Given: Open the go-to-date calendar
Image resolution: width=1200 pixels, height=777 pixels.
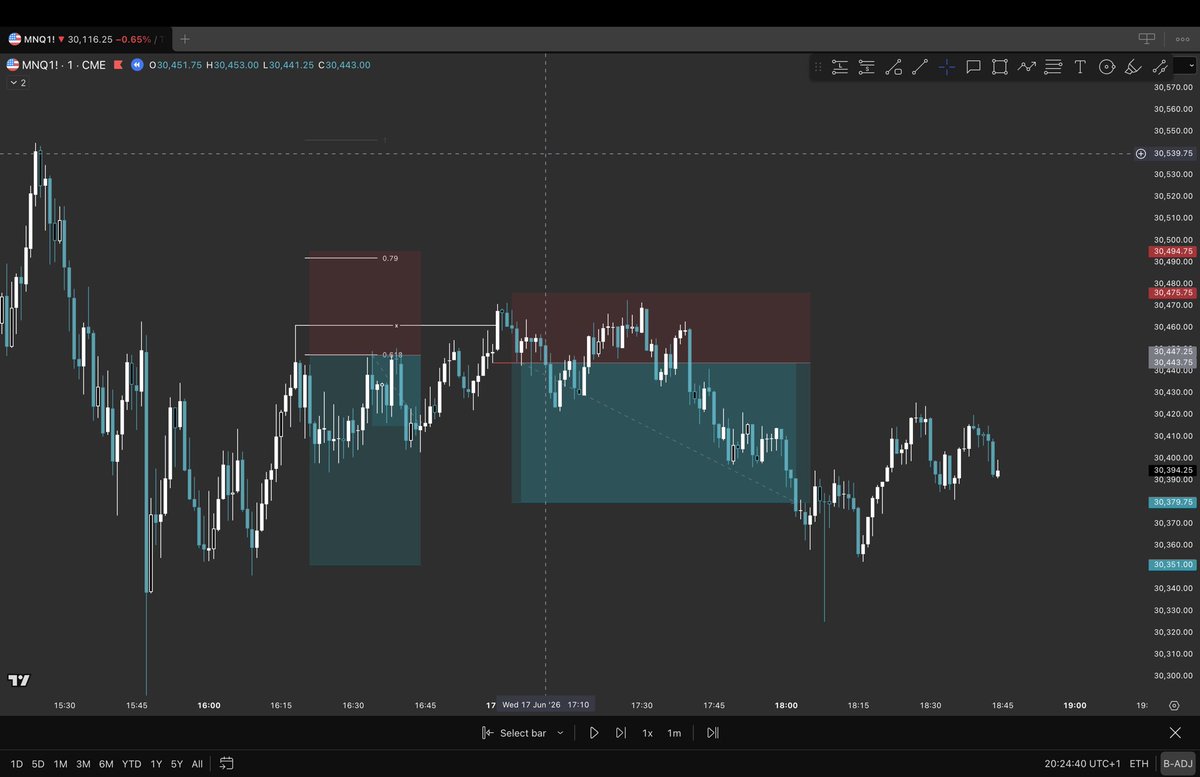Looking at the screenshot, I should (227, 764).
